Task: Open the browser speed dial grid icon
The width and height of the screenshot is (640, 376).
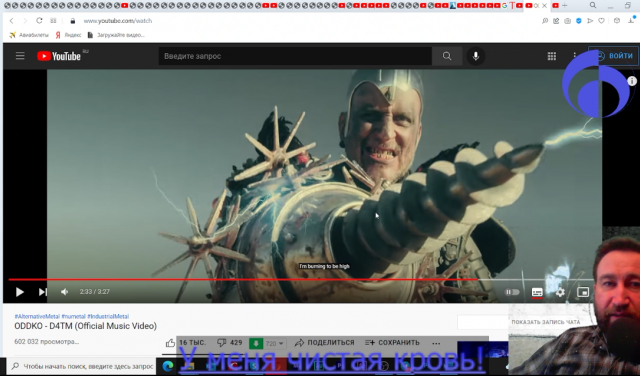Action: pyautogui.click(x=53, y=20)
